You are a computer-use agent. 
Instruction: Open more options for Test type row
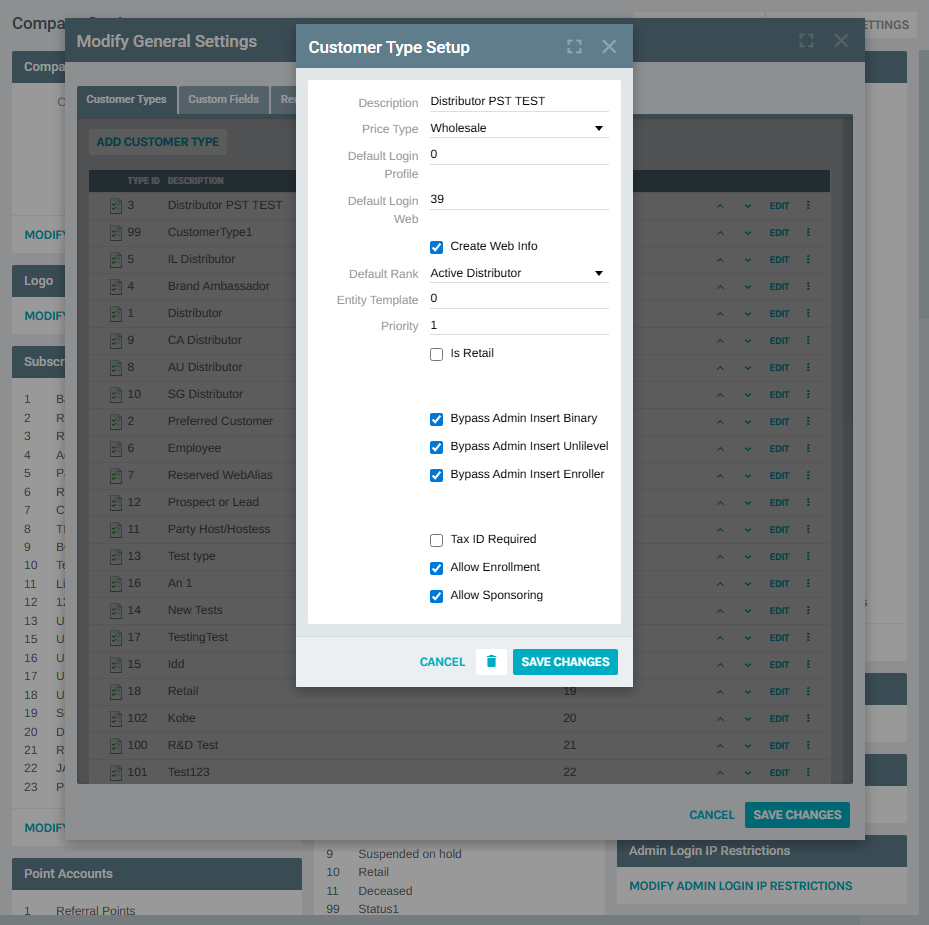[x=808, y=556]
